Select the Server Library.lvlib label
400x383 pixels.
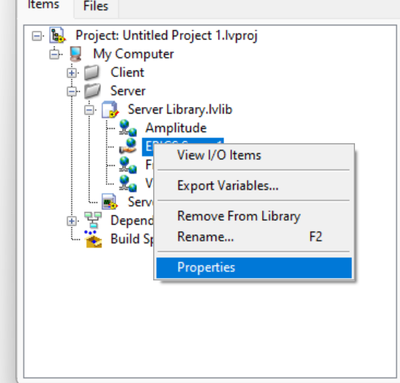pyautogui.click(x=180, y=109)
